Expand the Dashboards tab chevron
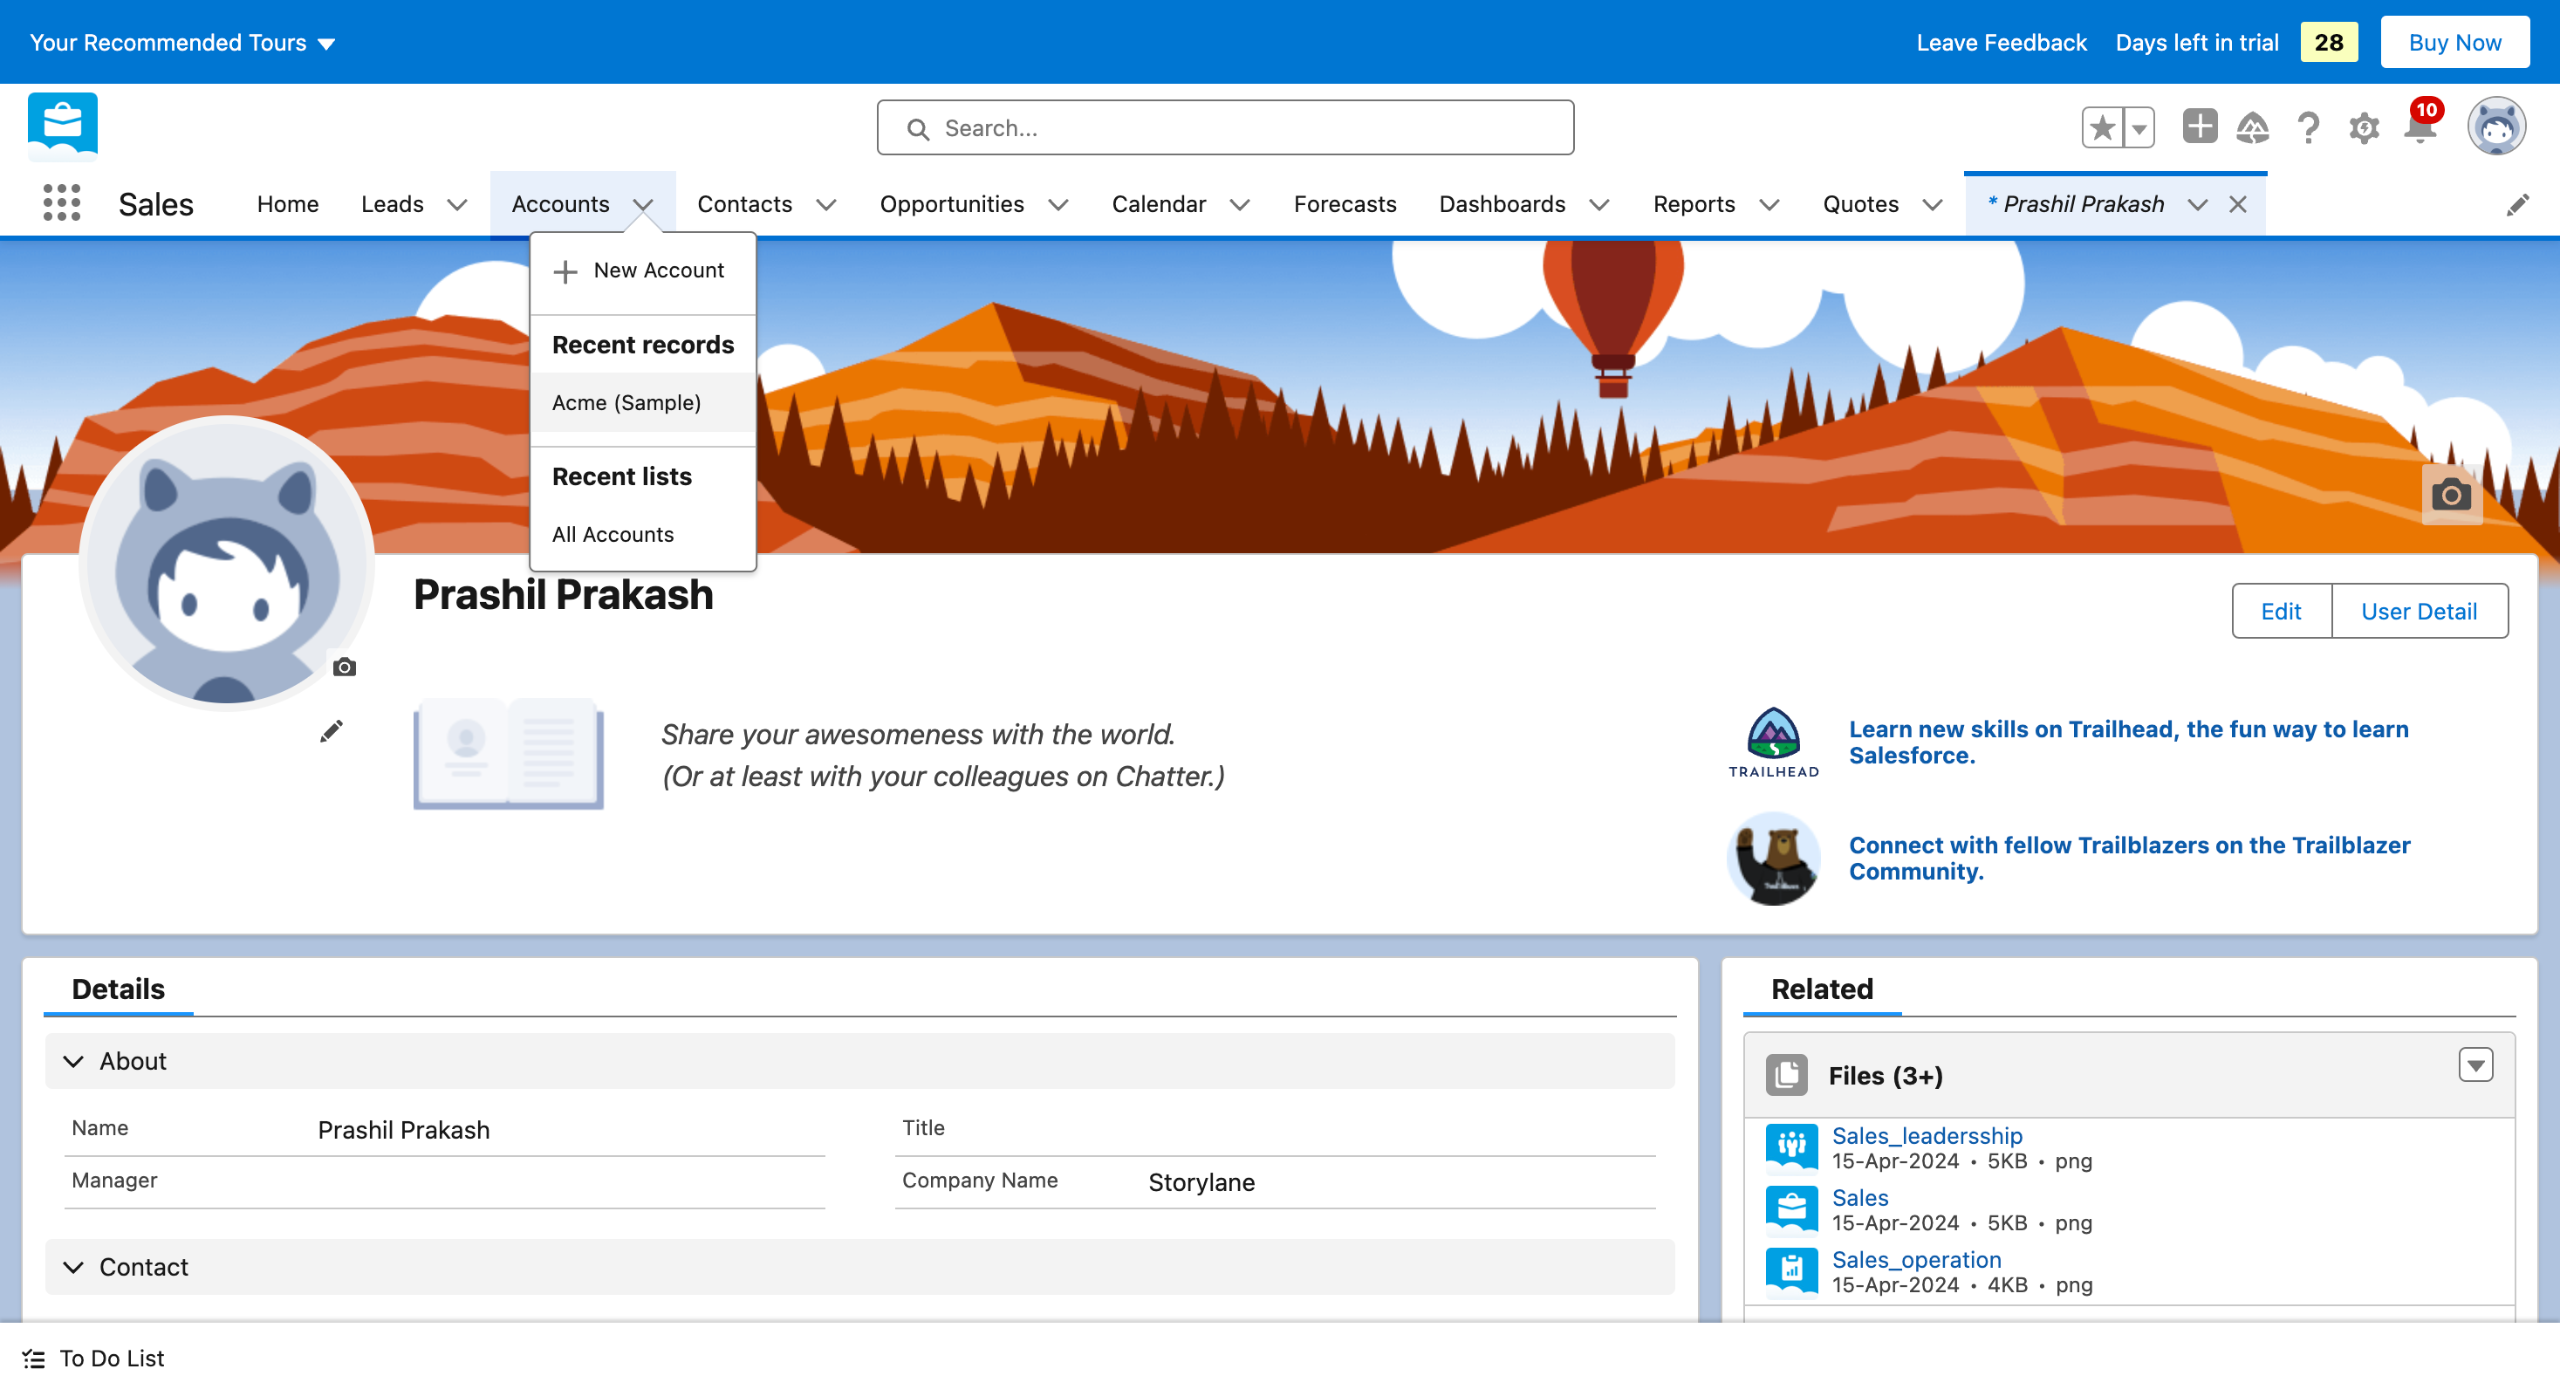2560x1392 pixels. [1599, 205]
